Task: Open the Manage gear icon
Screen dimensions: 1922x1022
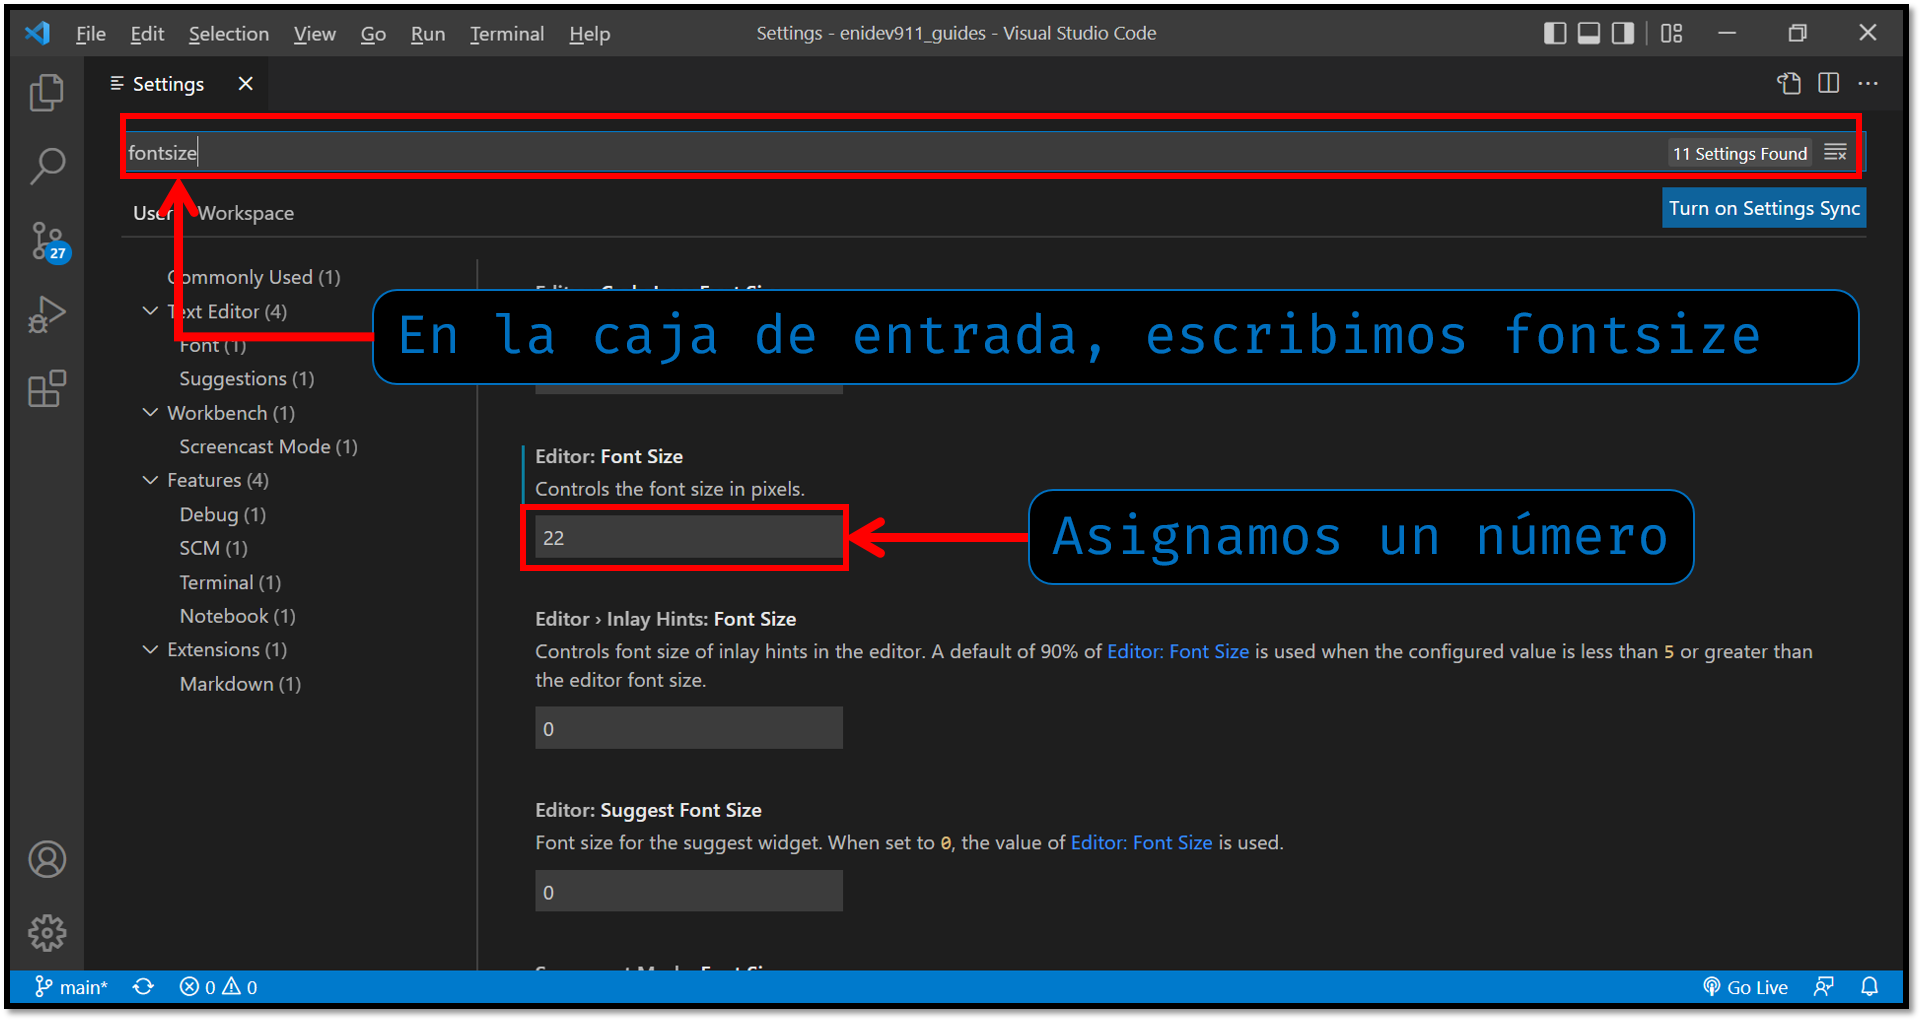Action: point(46,933)
